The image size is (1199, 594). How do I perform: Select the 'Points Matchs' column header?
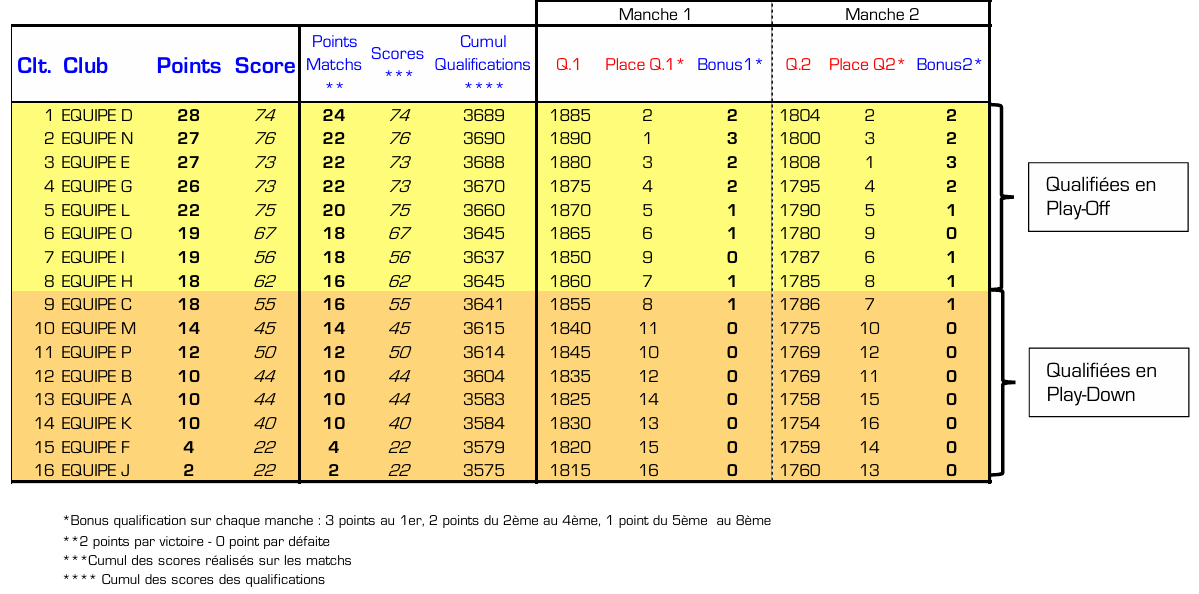pos(334,64)
